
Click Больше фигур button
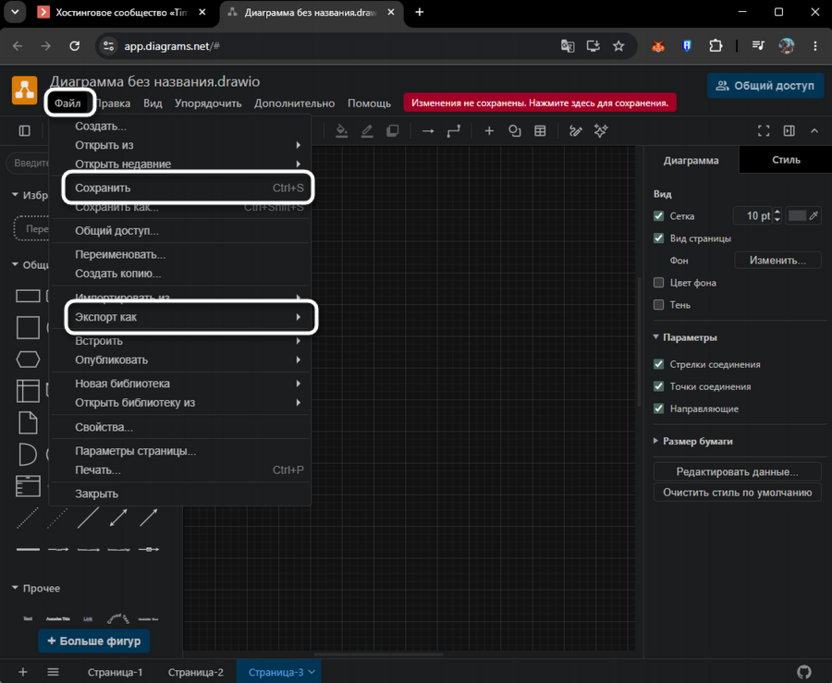pyautogui.click(x=94, y=641)
